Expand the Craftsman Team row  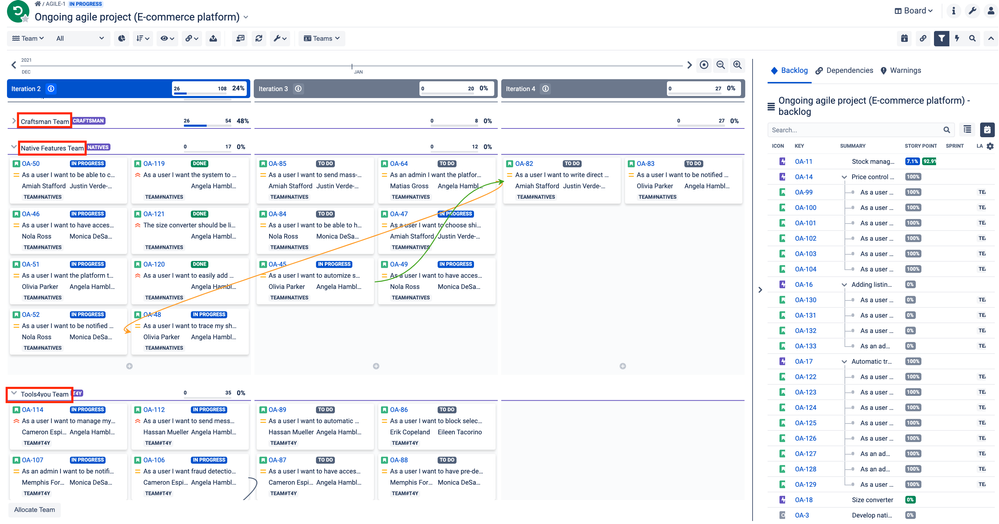pyautogui.click(x=13, y=120)
